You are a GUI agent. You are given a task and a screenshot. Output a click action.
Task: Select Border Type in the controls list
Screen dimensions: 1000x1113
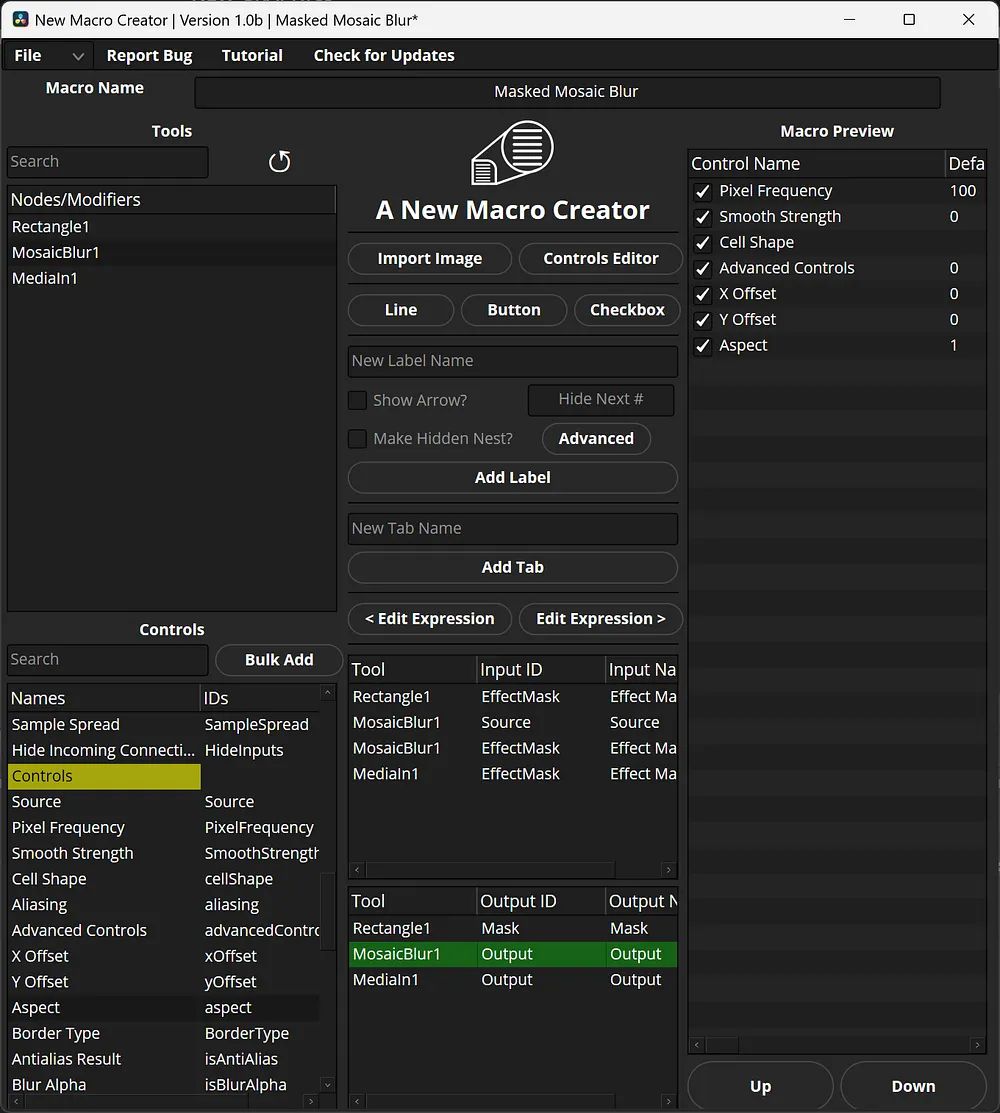coord(56,1034)
